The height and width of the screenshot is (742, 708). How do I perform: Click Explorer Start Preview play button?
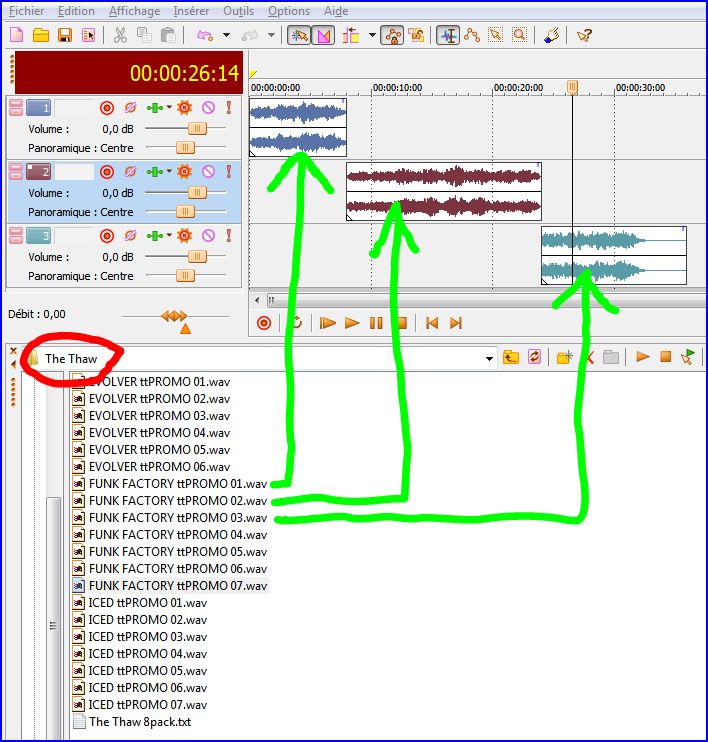point(642,357)
